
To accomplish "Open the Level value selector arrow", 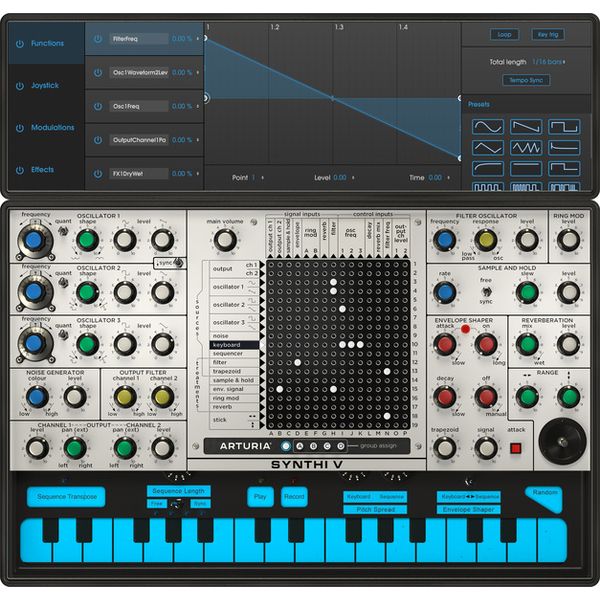I will [353, 178].
